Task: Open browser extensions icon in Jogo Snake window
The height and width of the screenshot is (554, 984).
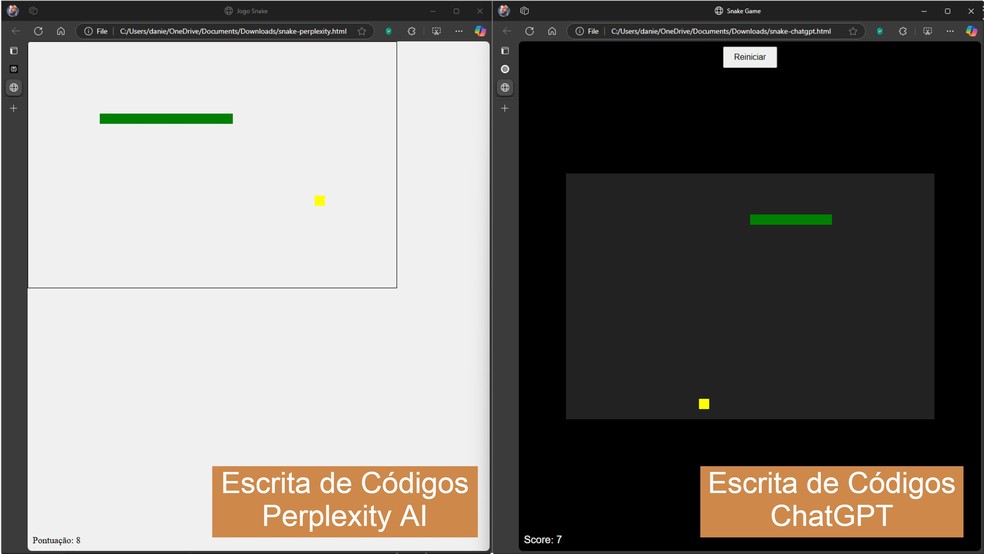Action: 411,31
